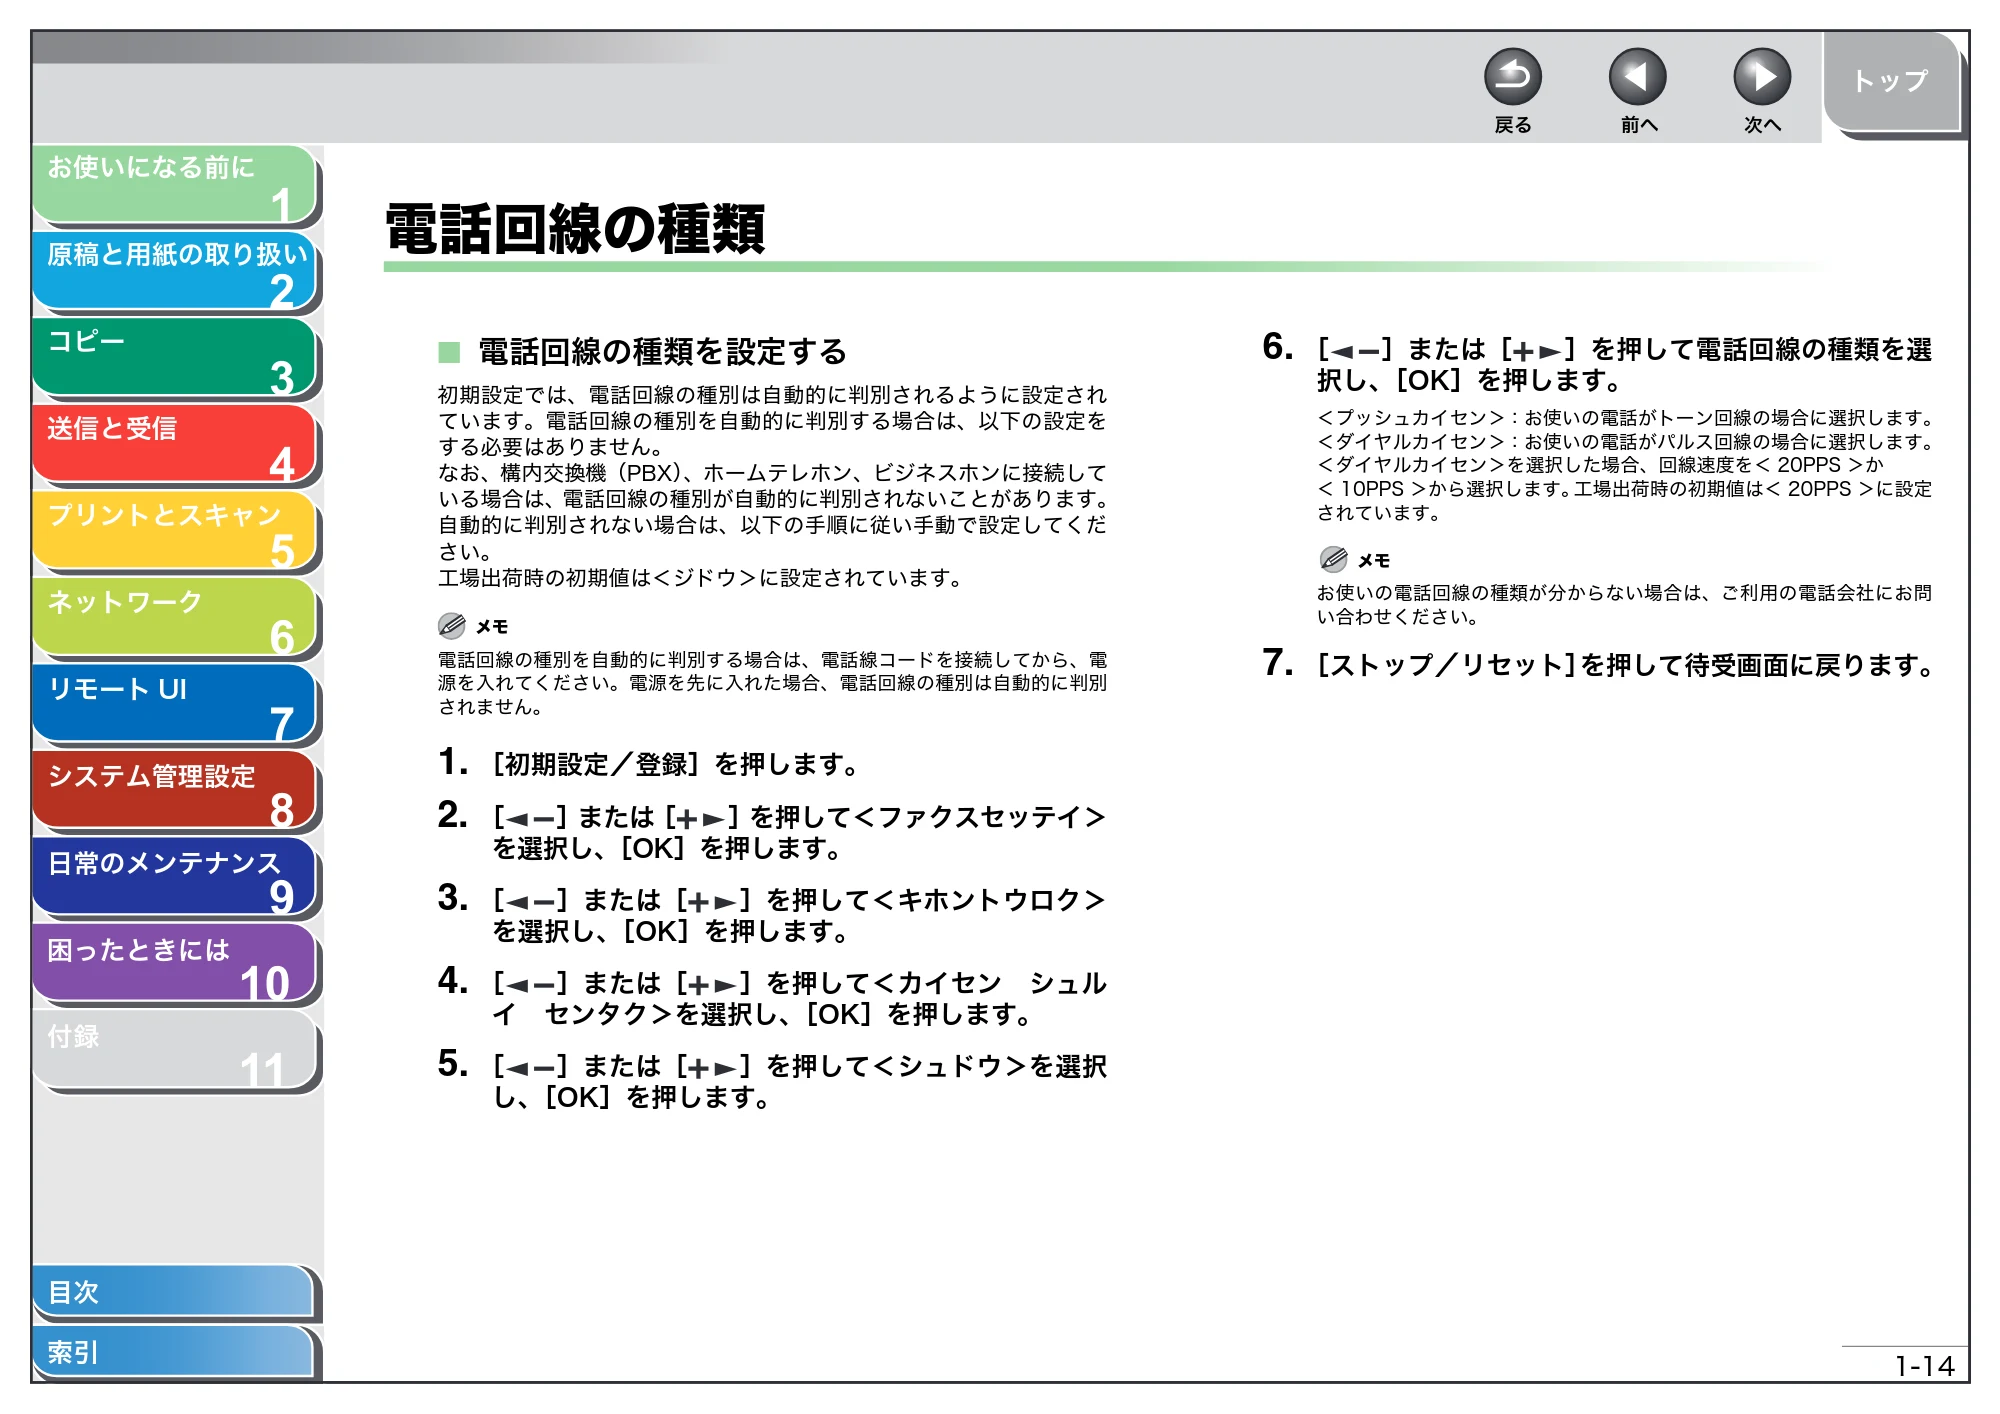Select the コピー chapter tab
Screen dimensions: 2000x1414
[x=175, y=358]
